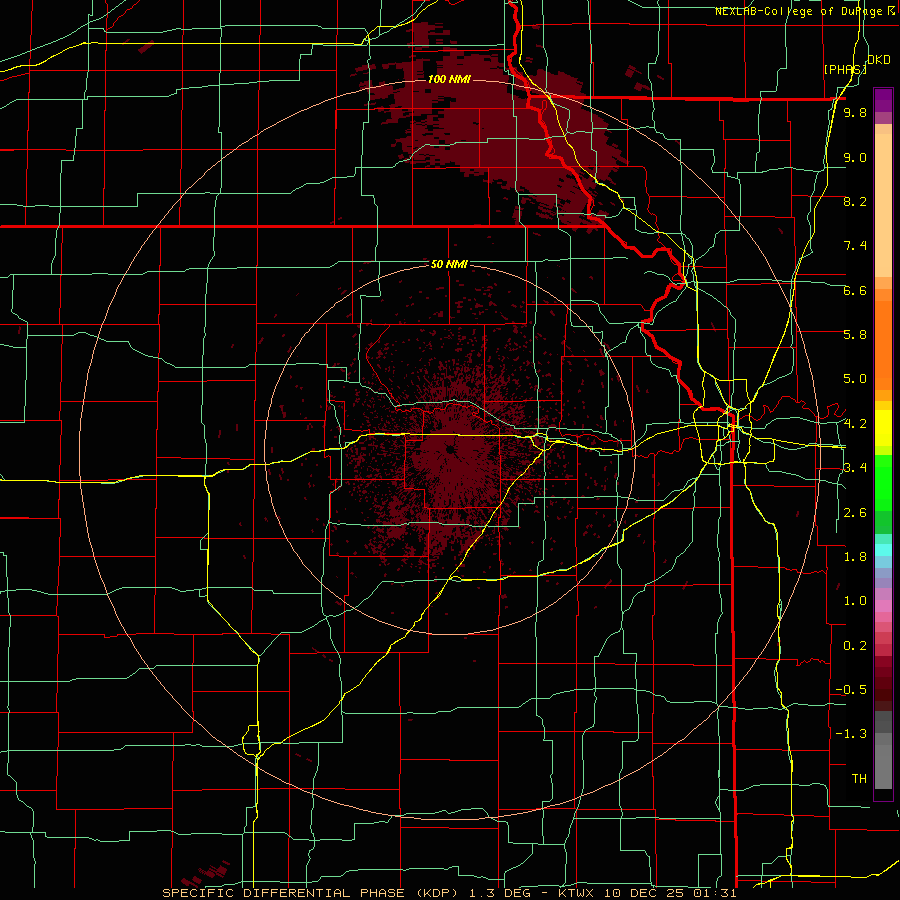Select the -1.3 value on the color scale
Image resolution: width=900 pixels, height=900 pixels.
(x=851, y=734)
